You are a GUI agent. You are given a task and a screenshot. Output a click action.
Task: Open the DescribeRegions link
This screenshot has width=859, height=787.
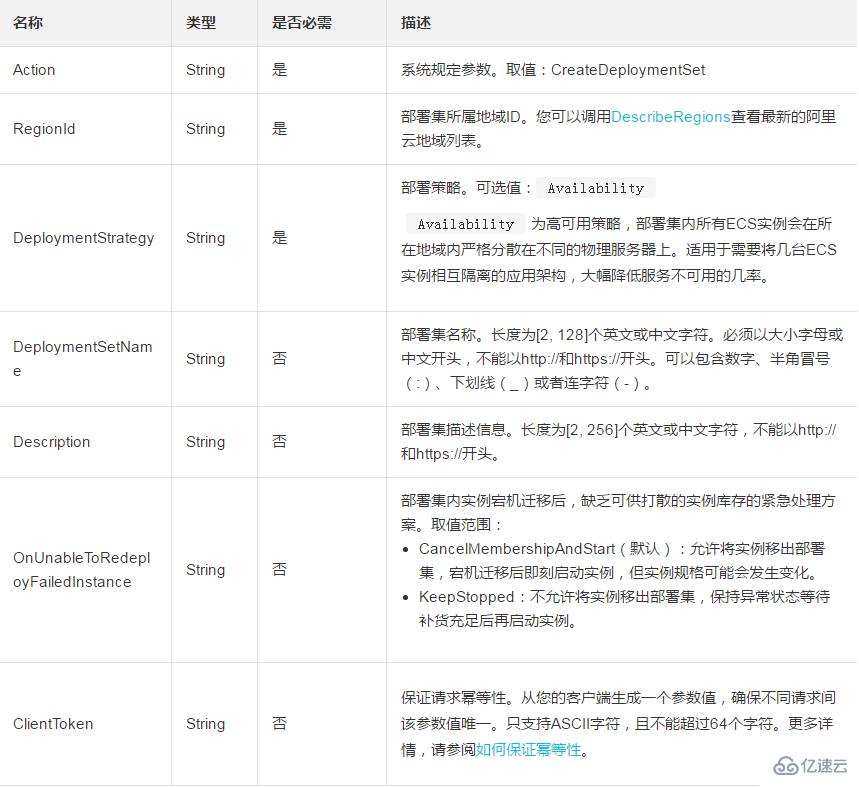670,117
